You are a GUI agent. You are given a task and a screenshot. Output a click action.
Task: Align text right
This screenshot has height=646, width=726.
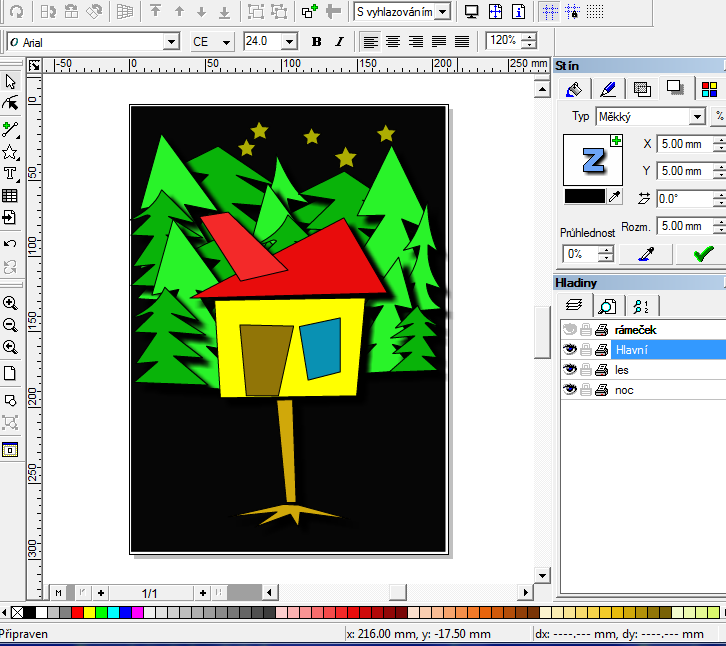(416, 42)
